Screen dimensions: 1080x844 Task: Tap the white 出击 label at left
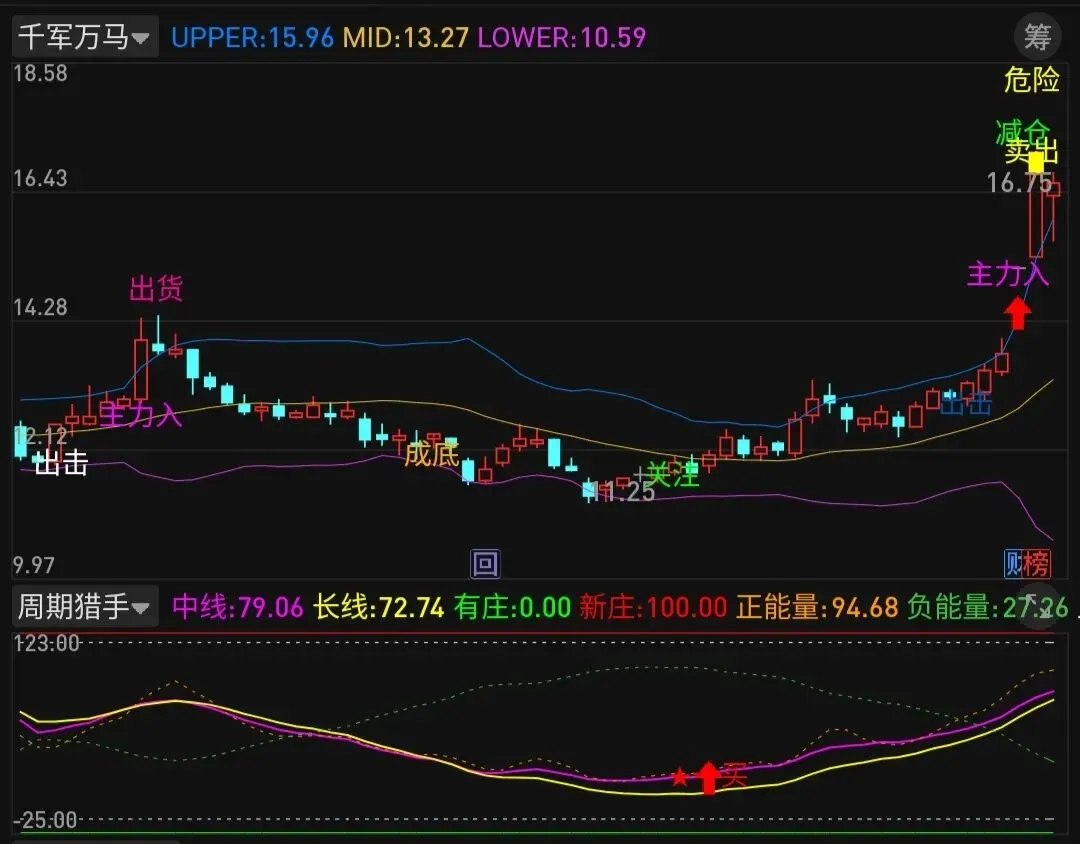[x=61, y=463]
